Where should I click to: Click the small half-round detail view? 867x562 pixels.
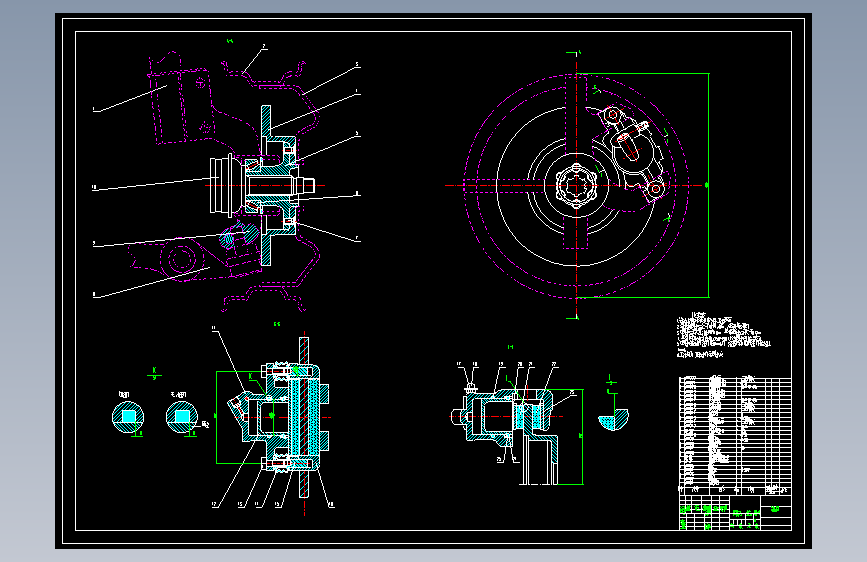[613, 419]
